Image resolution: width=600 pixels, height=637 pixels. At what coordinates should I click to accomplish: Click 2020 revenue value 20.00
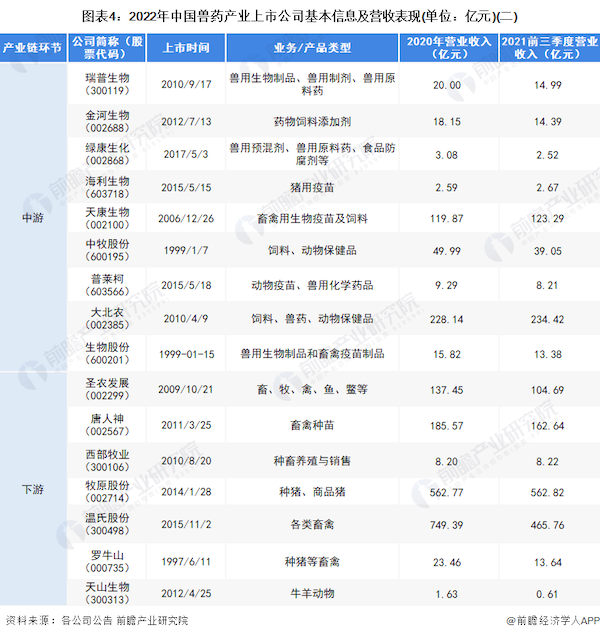pyautogui.click(x=446, y=85)
